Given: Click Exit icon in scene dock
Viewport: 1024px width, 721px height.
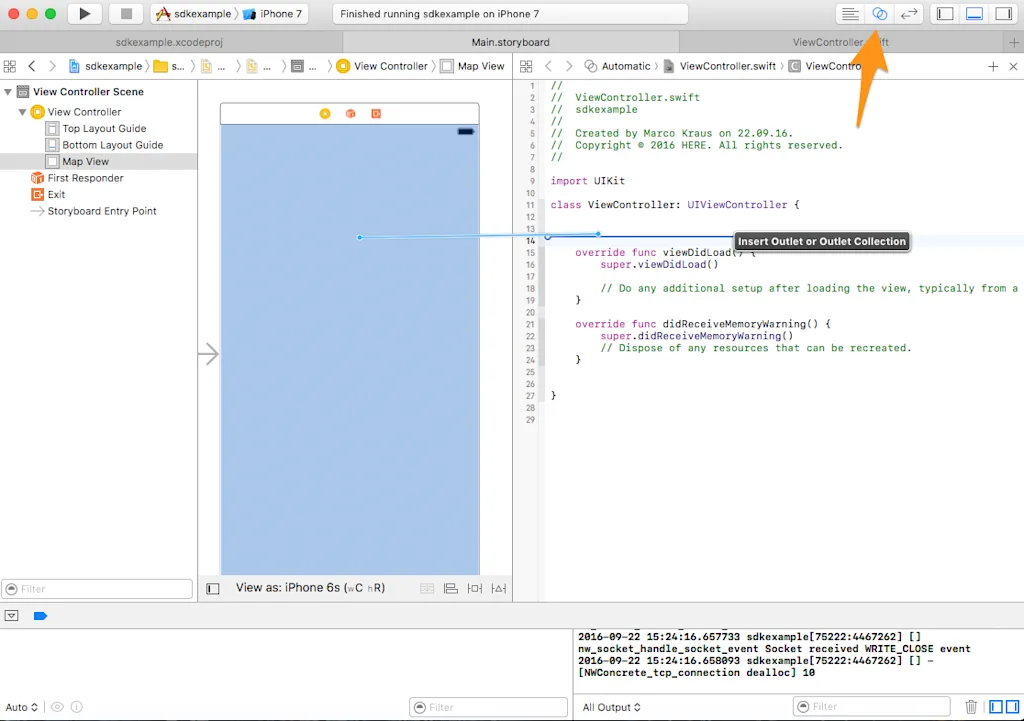Looking at the screenshot, I should (376, 114).
